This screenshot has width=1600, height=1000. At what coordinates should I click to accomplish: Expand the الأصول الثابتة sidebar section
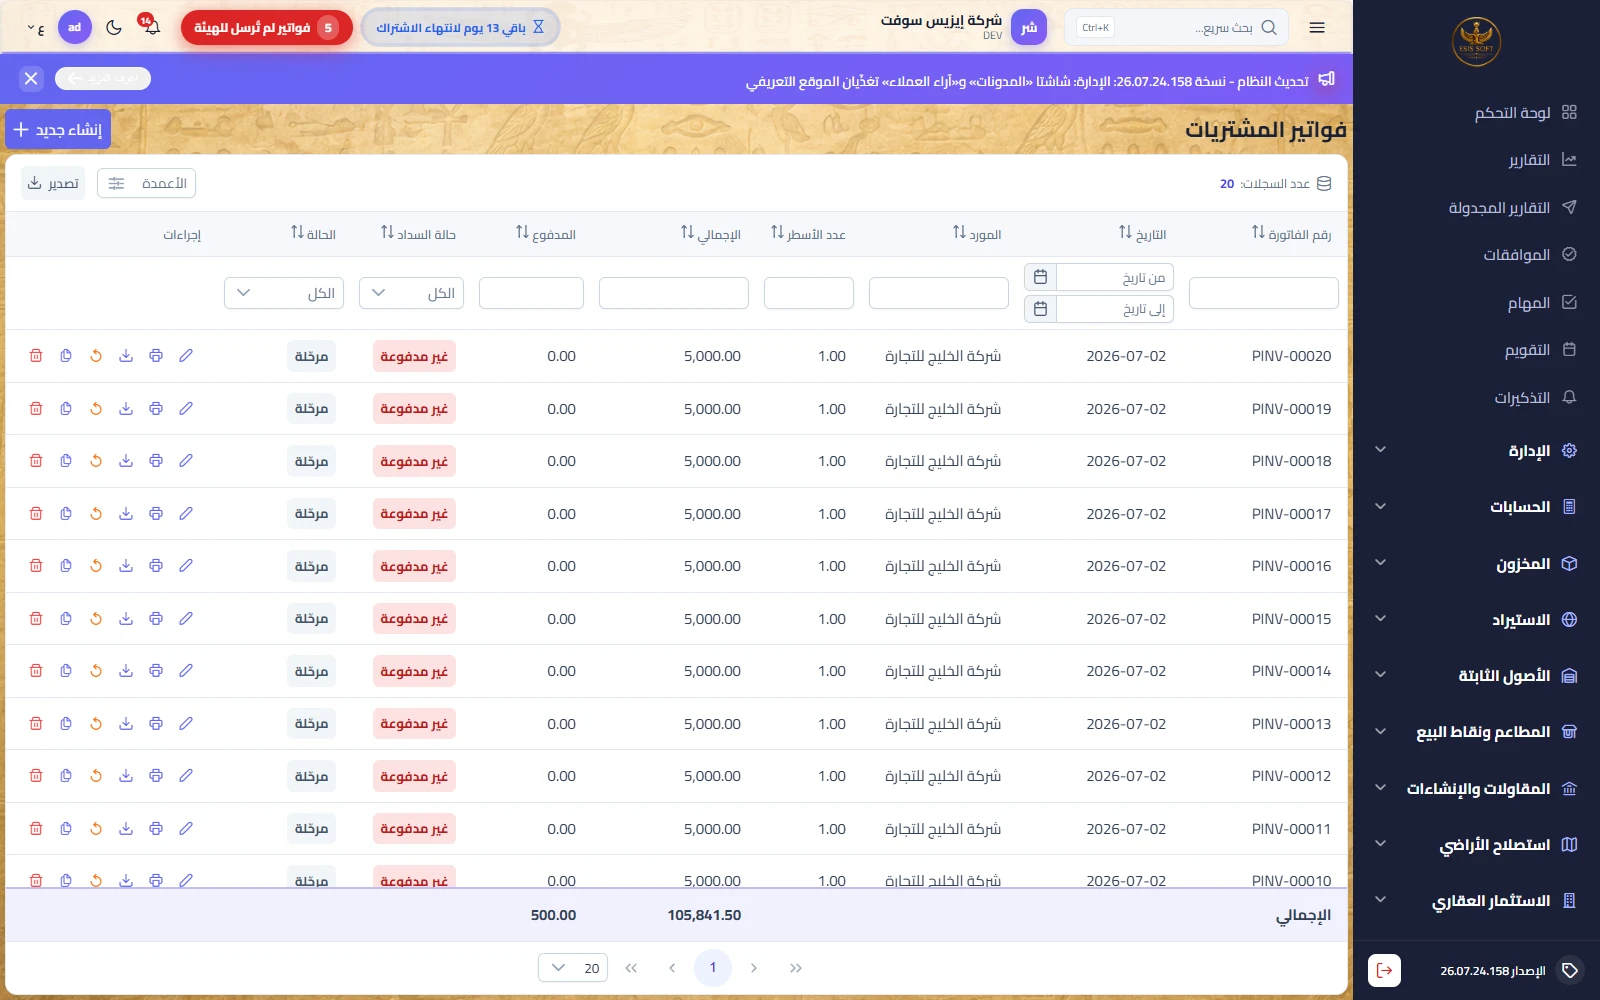click(x=1476, y=676)
